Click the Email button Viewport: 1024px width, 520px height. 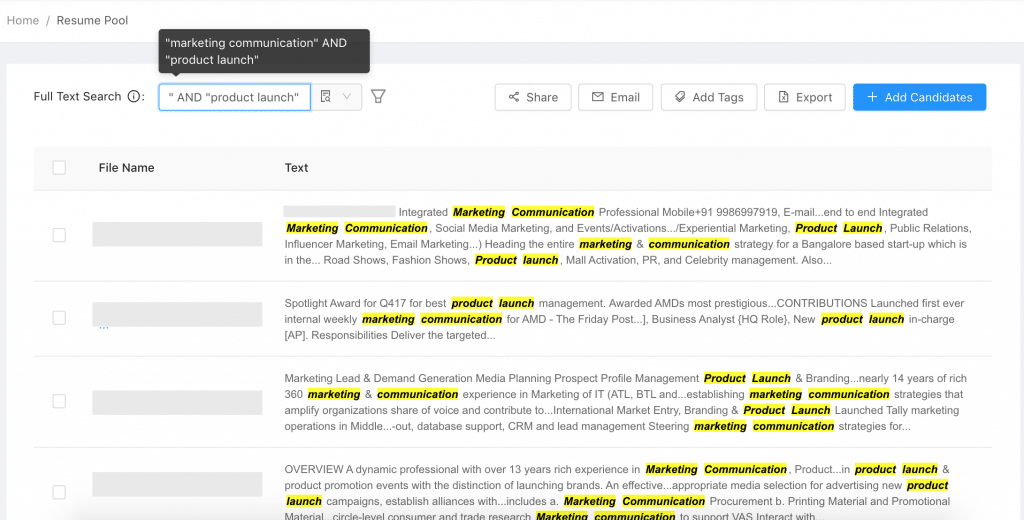tap(615, 97)
